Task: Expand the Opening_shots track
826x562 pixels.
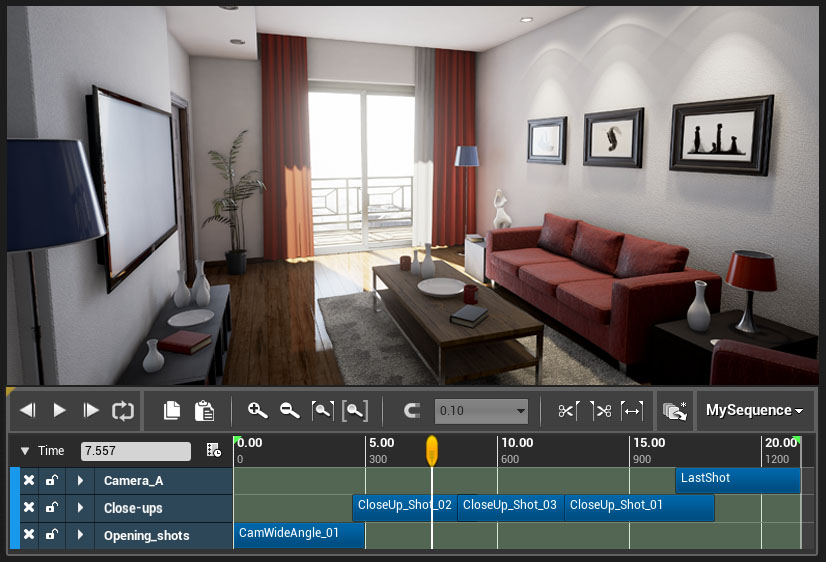Action: pyautogui.click(x=80, y=535)
